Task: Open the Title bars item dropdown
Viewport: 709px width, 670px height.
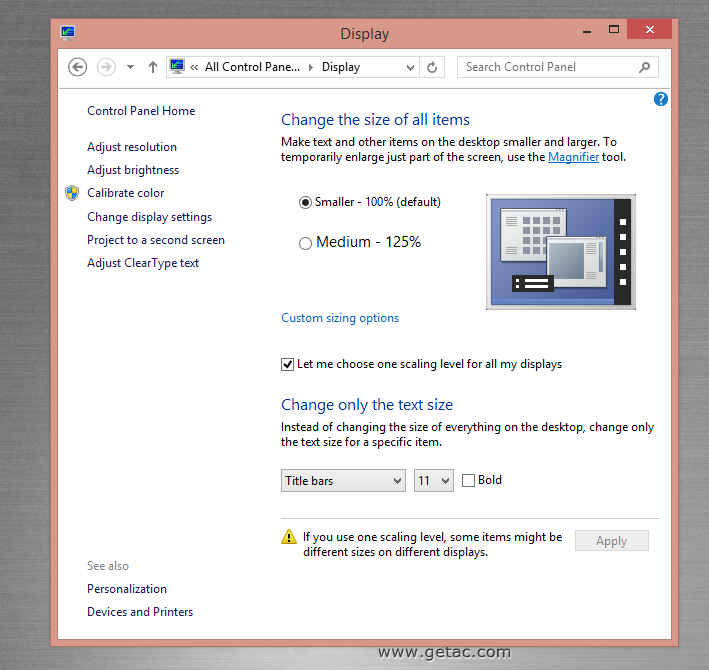Action: click(343, 481)
